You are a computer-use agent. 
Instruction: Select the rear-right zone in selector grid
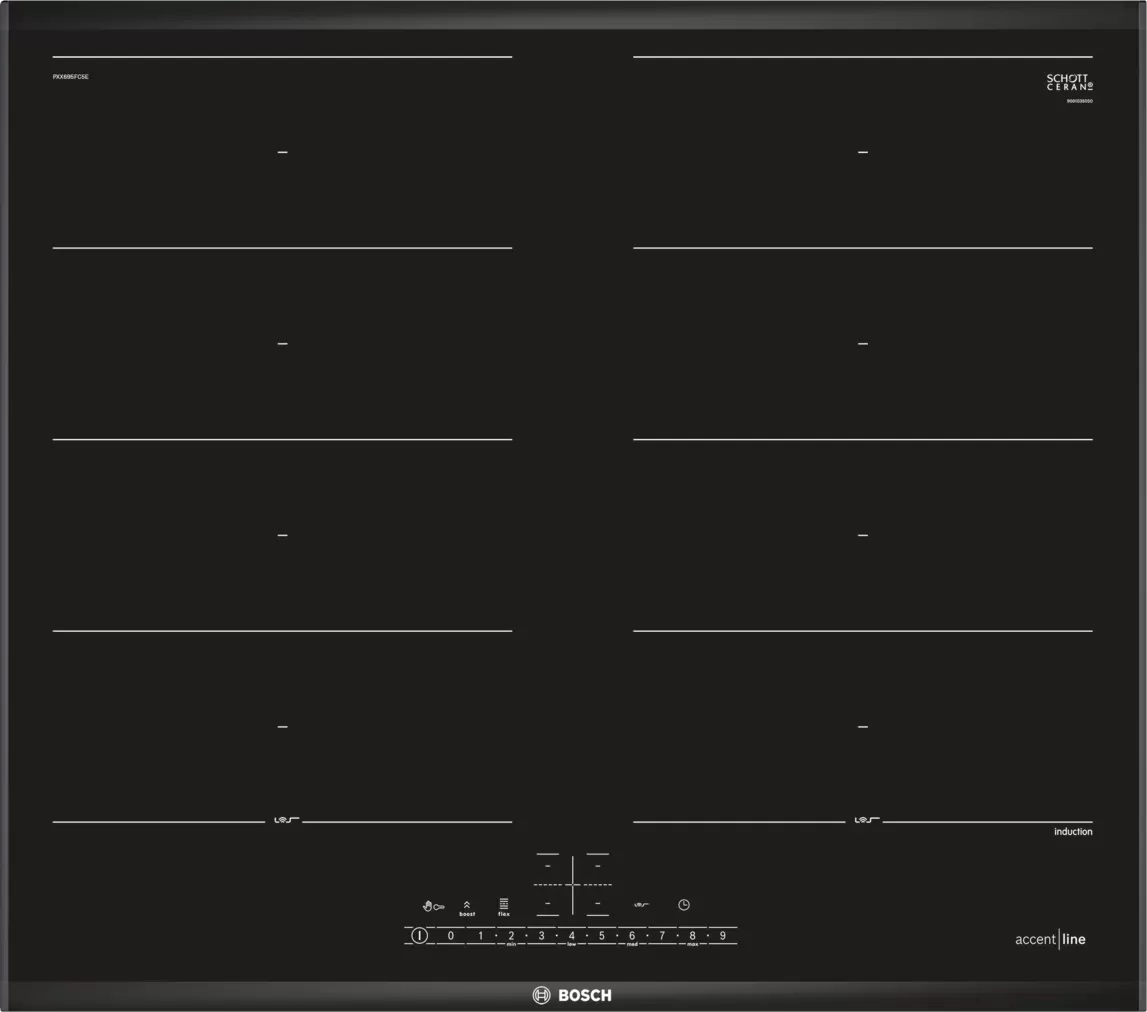pos(598,866)
